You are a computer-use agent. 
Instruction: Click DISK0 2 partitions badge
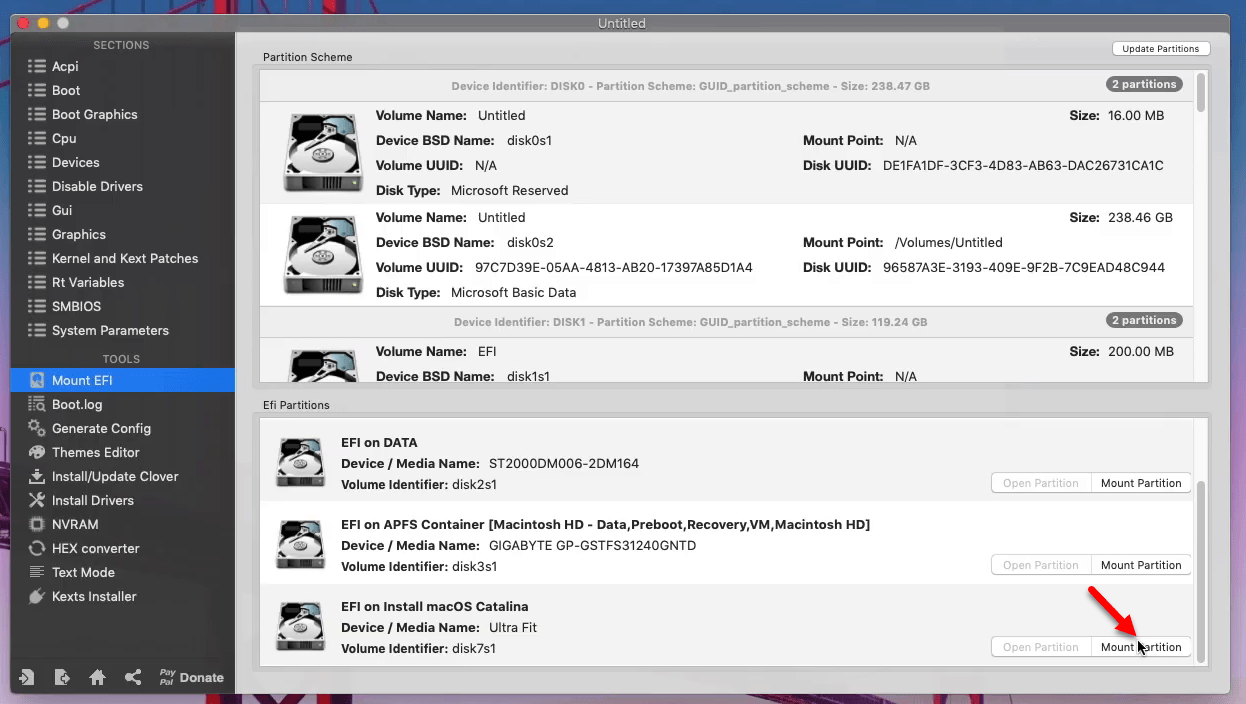(1144, 85)
